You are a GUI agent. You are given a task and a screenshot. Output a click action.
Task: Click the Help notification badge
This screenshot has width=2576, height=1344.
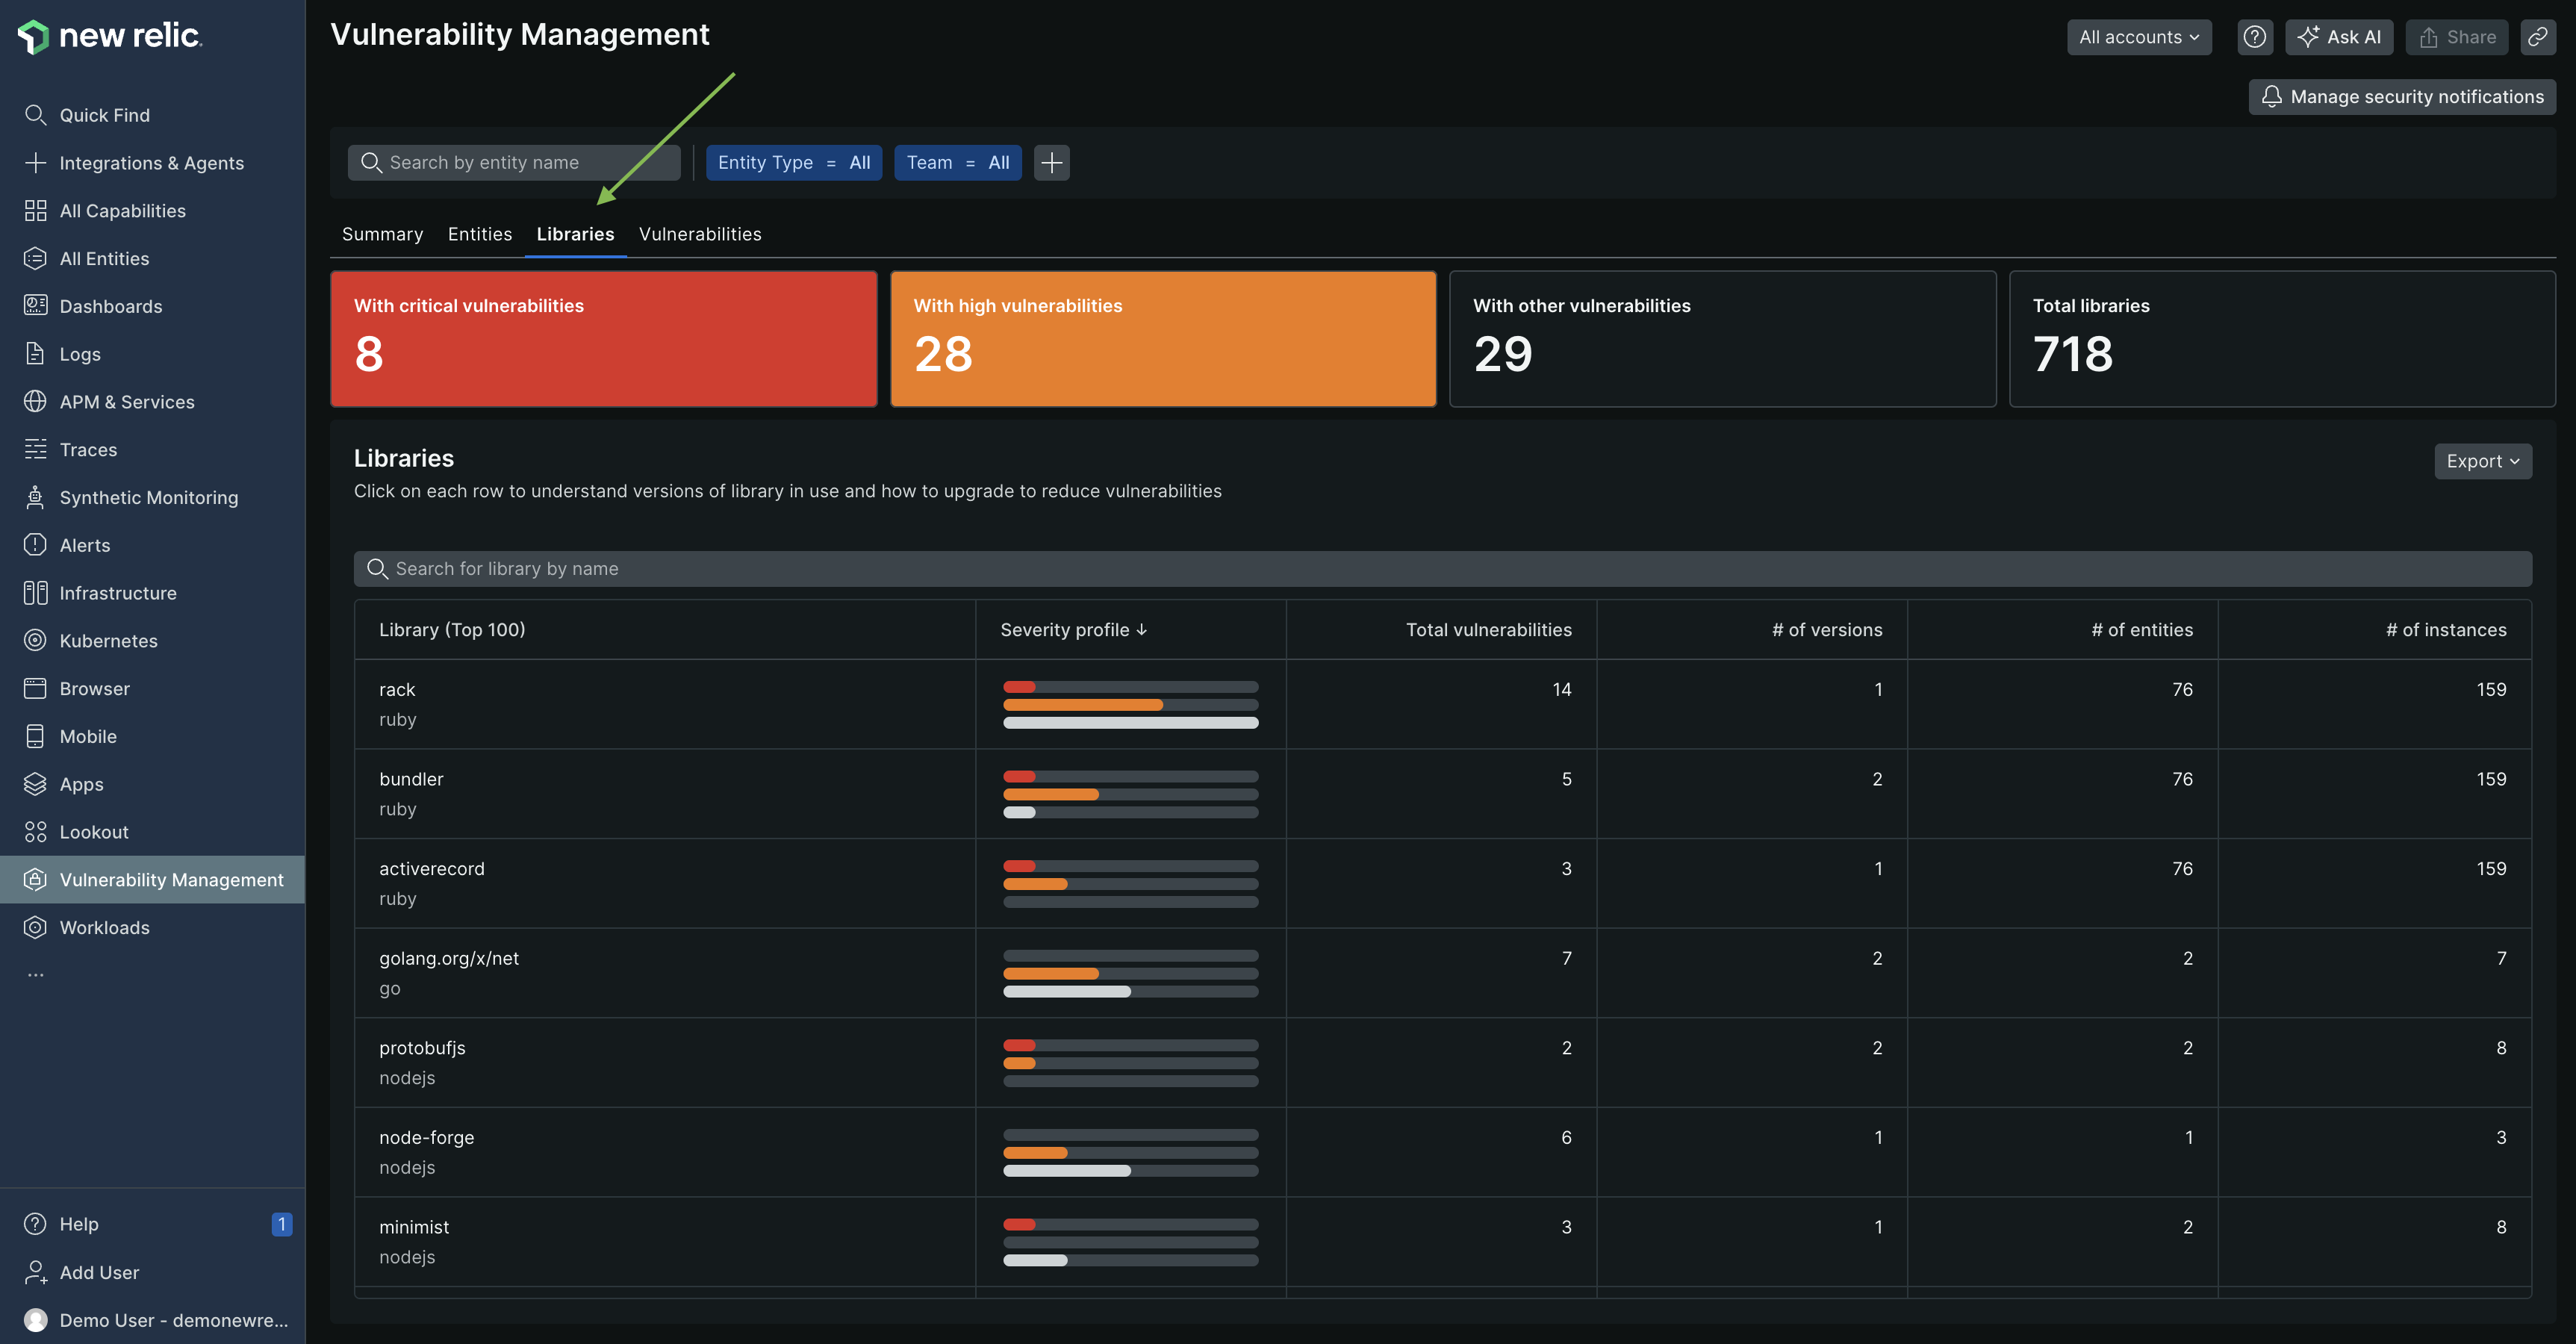[x=282, y=1224]
